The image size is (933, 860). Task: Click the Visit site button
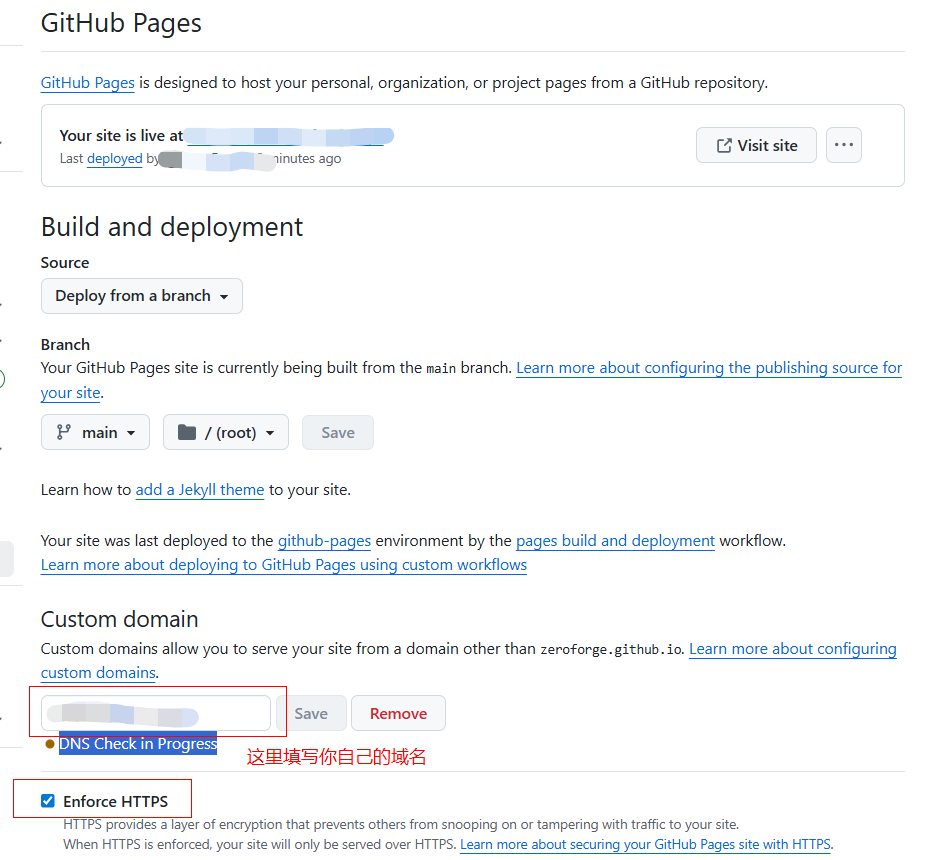tap(756, 145)
